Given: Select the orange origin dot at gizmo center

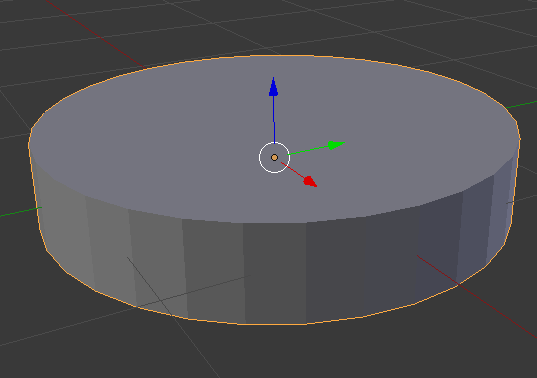Looking at the screenshot, I should (274, 158).
